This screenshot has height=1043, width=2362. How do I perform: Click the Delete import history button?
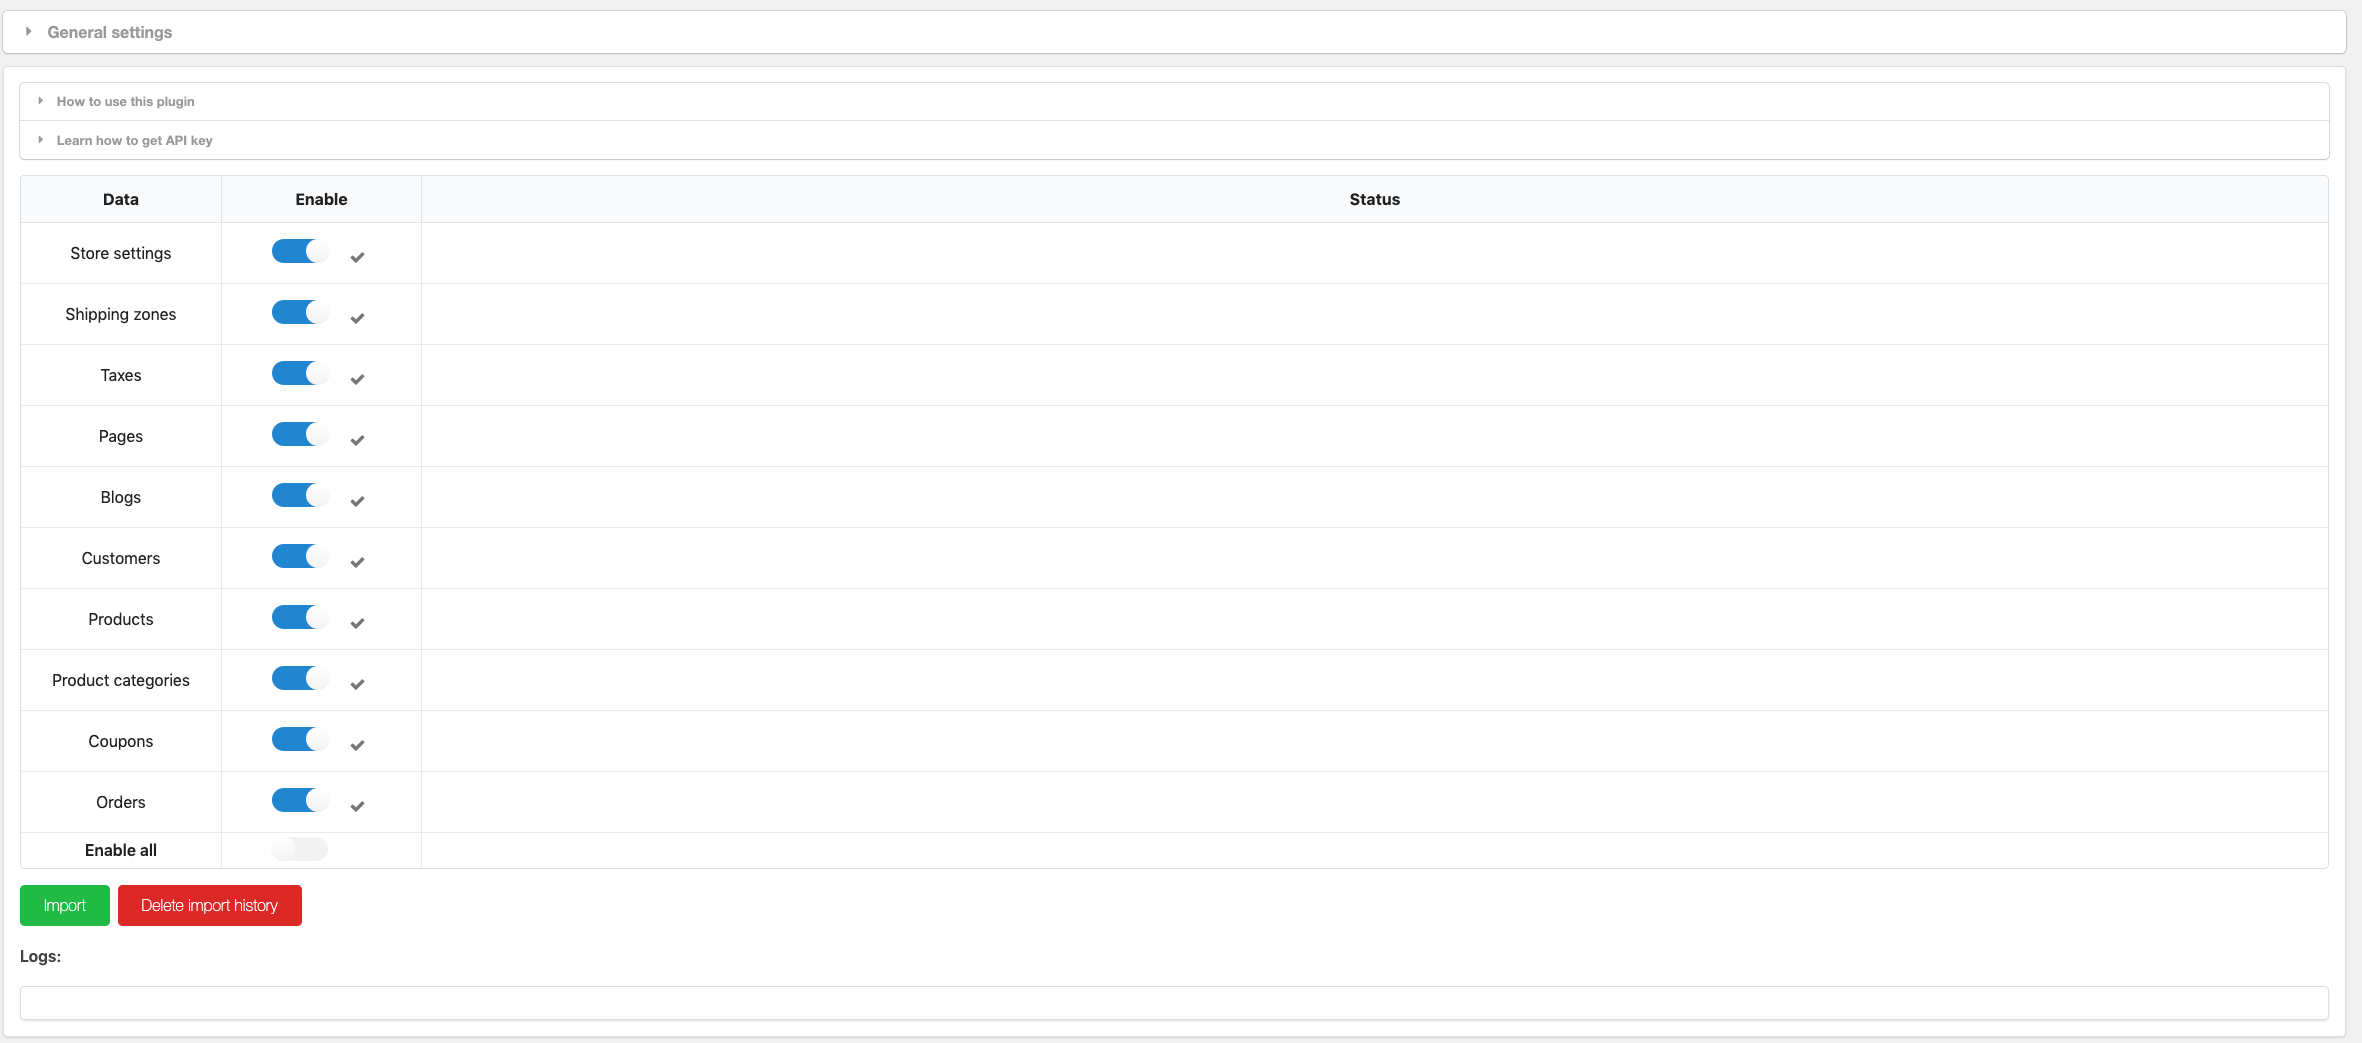[x=210, y=905]
